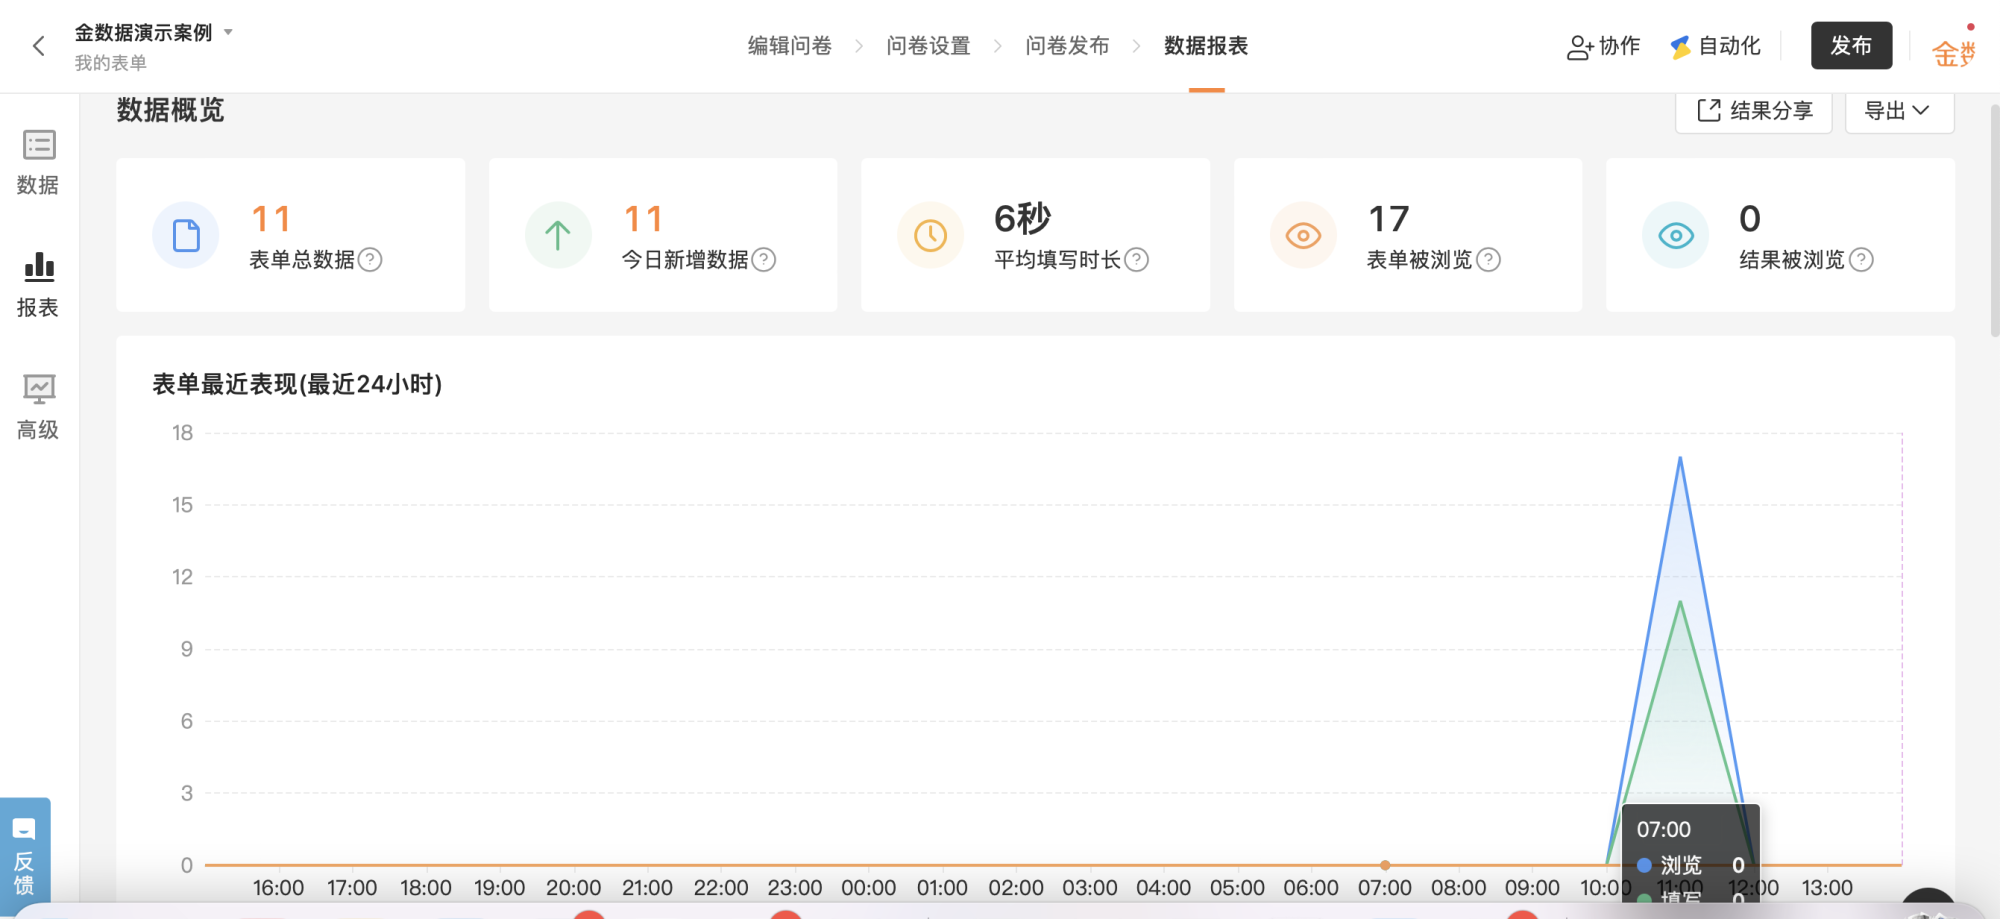Open the orange 金数据 account logo
The width and height of the screenshot is (2000, 919).
tap(1953, 52)
